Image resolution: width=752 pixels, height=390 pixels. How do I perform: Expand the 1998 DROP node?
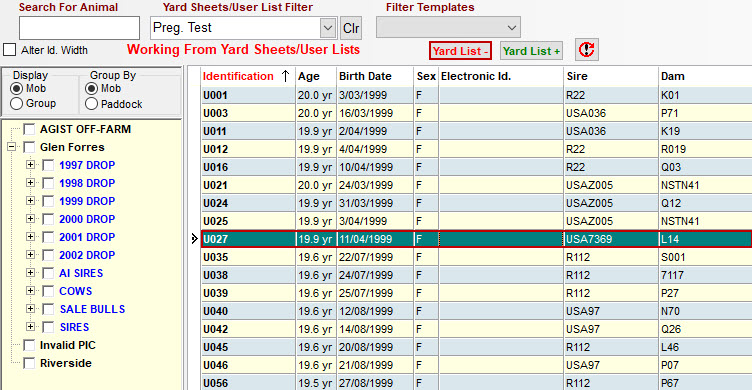click(30, 183)
